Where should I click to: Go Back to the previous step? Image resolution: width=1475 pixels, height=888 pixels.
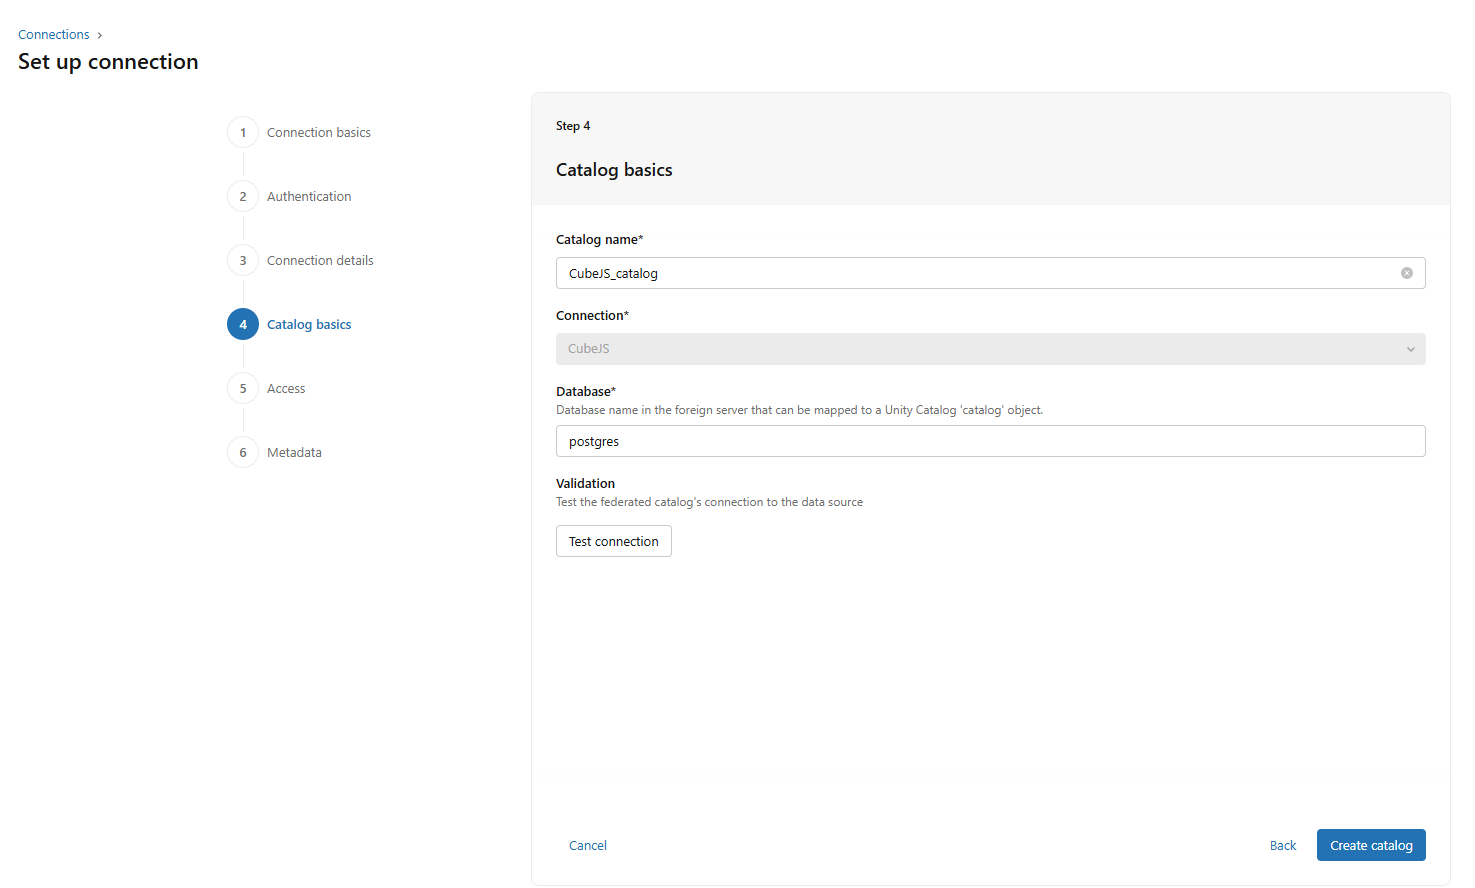[x=1282, y=845]
